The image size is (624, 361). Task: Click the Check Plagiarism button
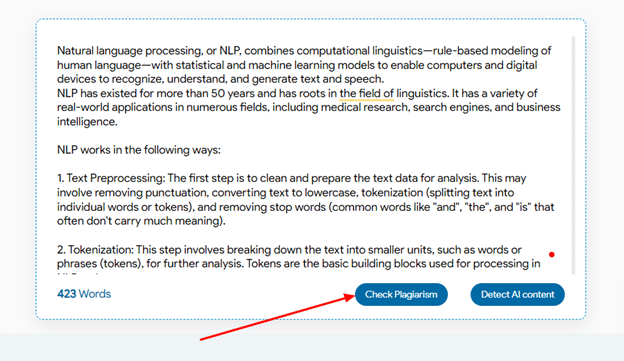[x=401, y=295]
